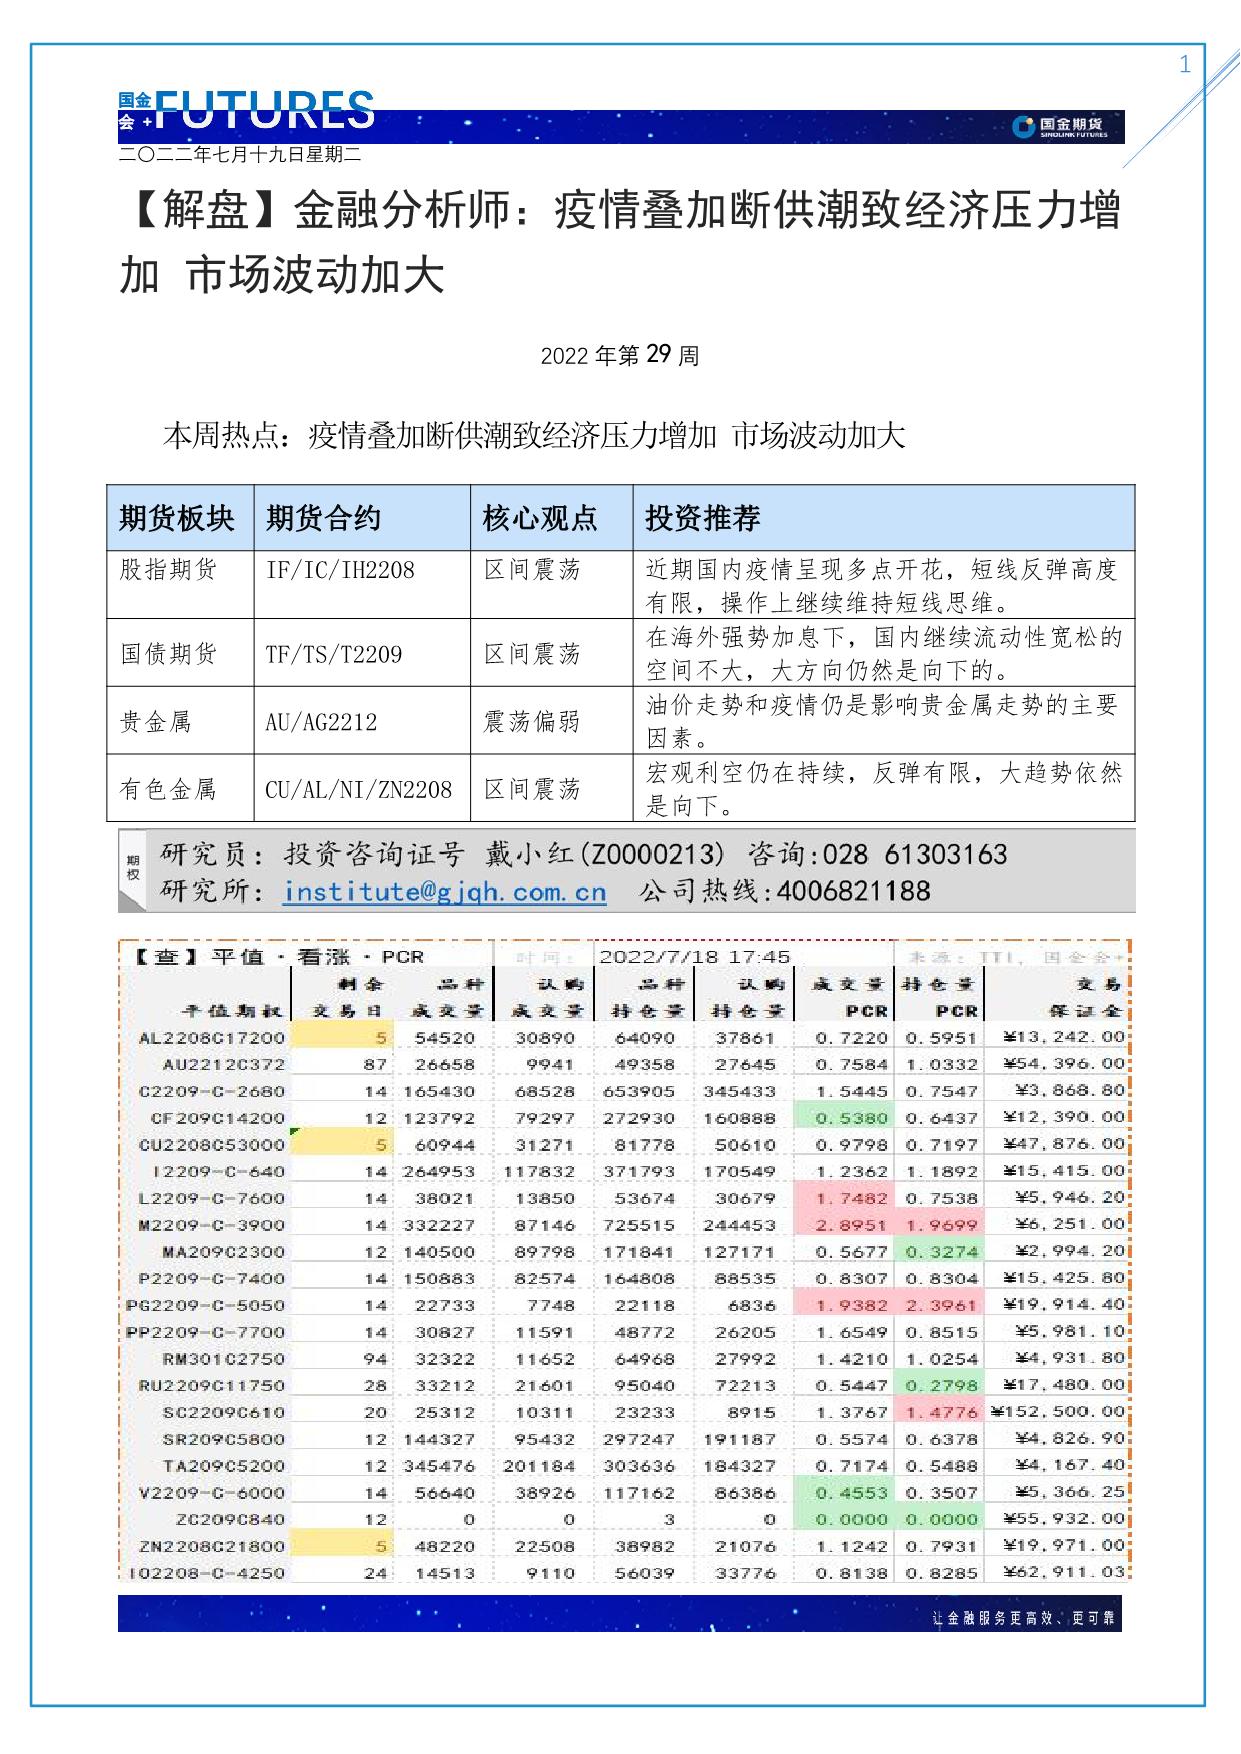Select the MA209C2300 option row
The width and height of the screenshot is (1241, 1754).
point(625,1252)
